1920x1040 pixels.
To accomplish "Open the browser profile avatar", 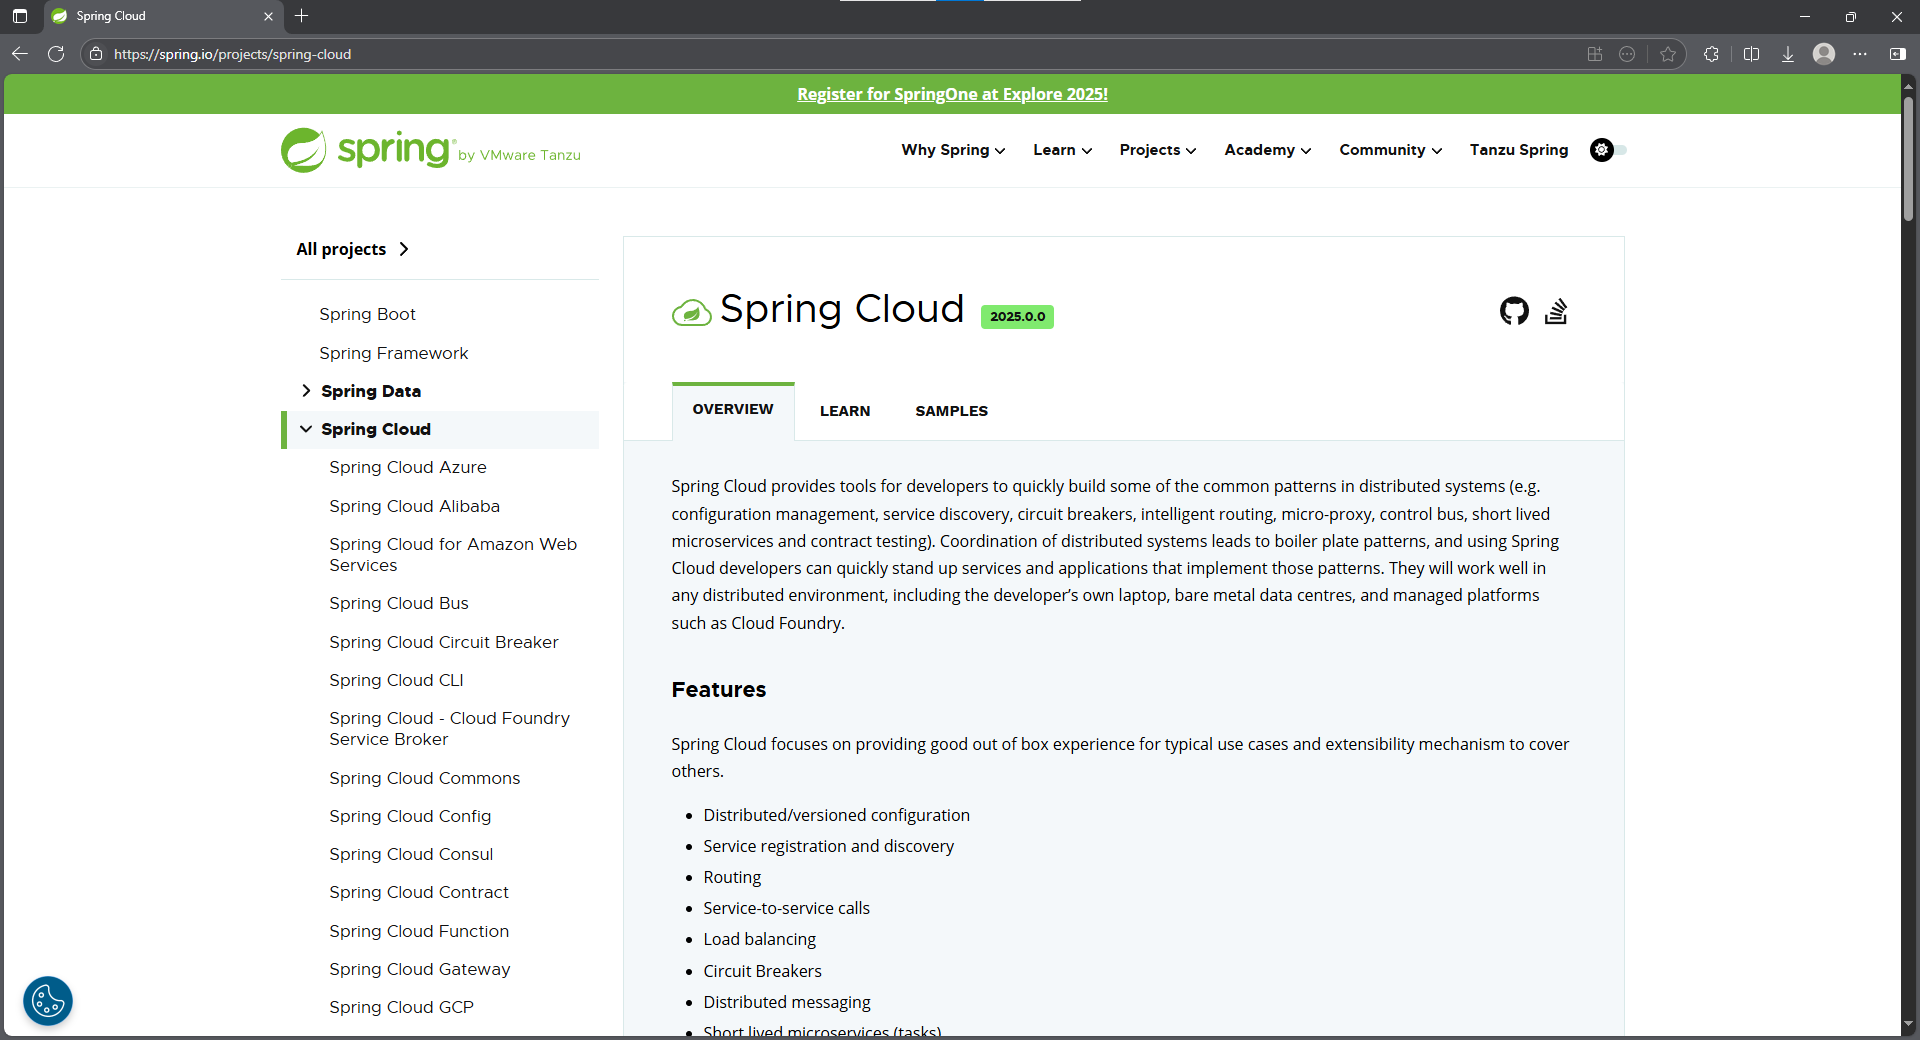I will [1825, 54].
